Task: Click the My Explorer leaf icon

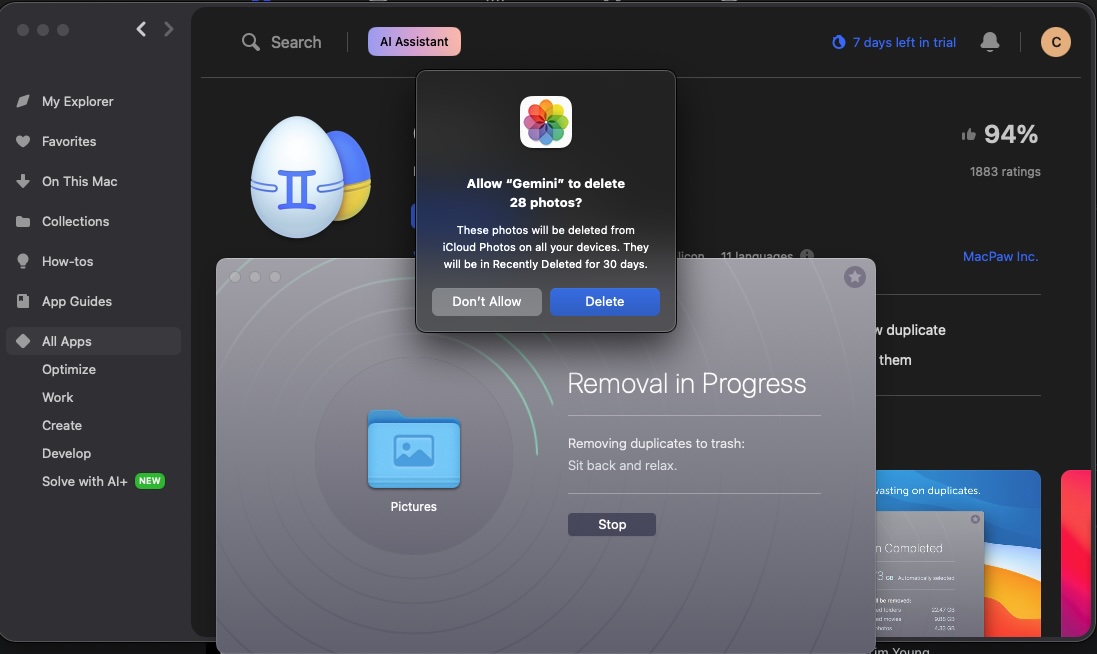Action: [23, 101]
